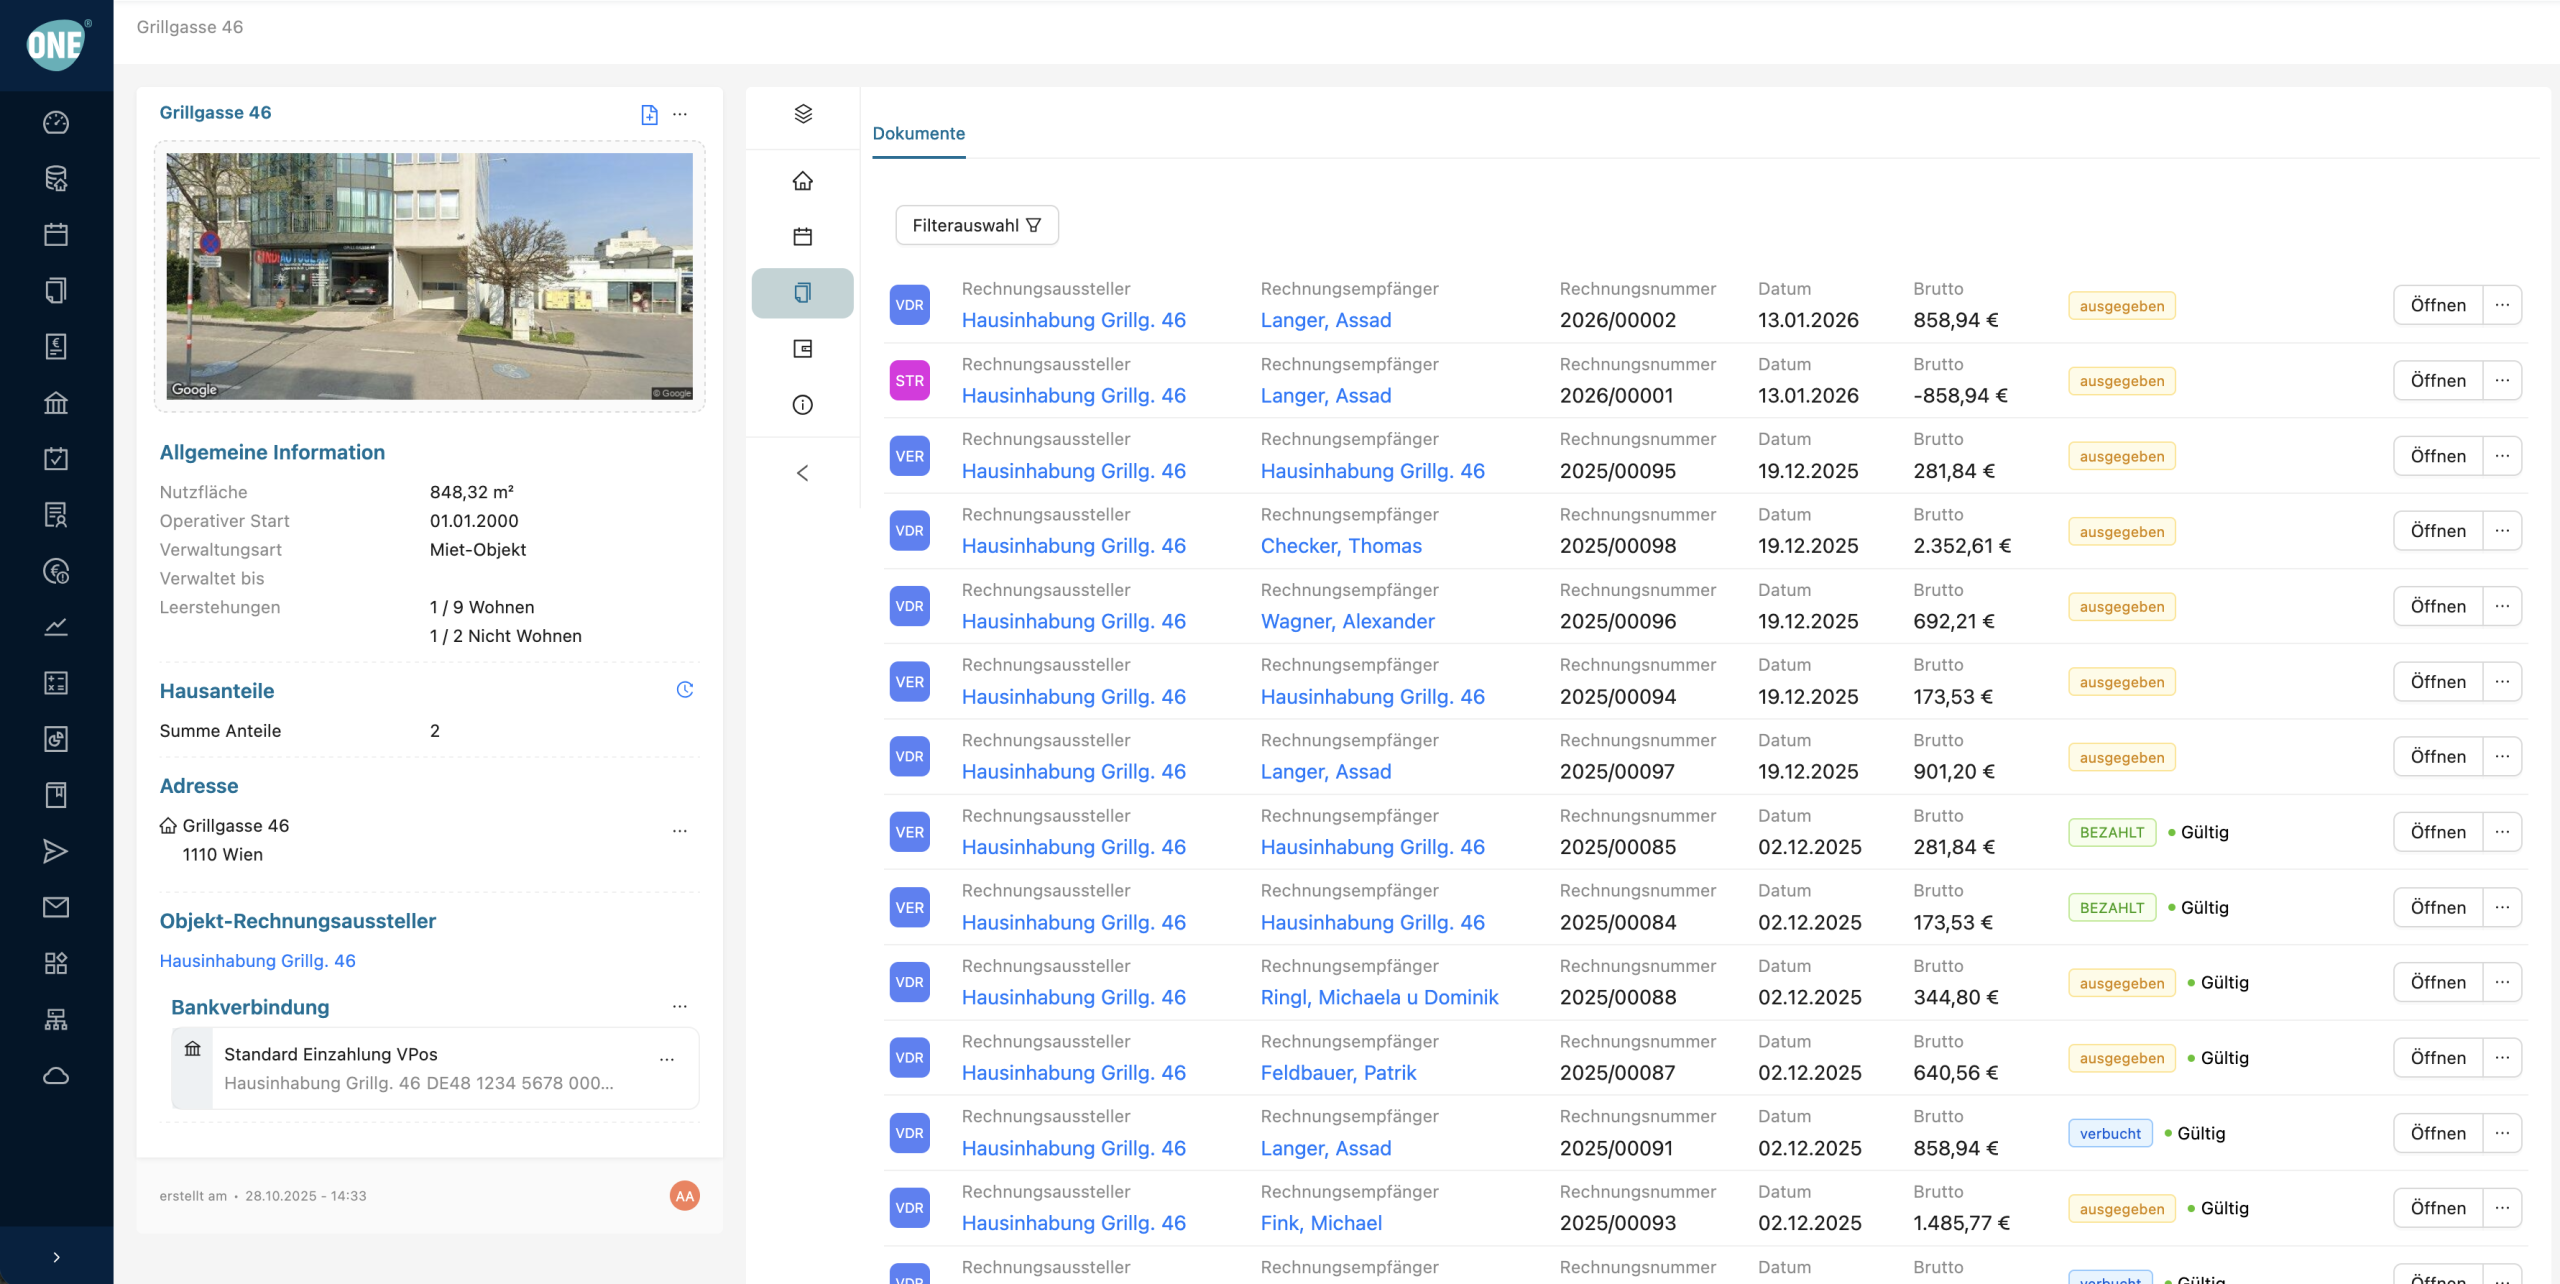2560x1284 pixels.
Task: Open the mail envelope icon in sidebar
Action: (56, 907)
